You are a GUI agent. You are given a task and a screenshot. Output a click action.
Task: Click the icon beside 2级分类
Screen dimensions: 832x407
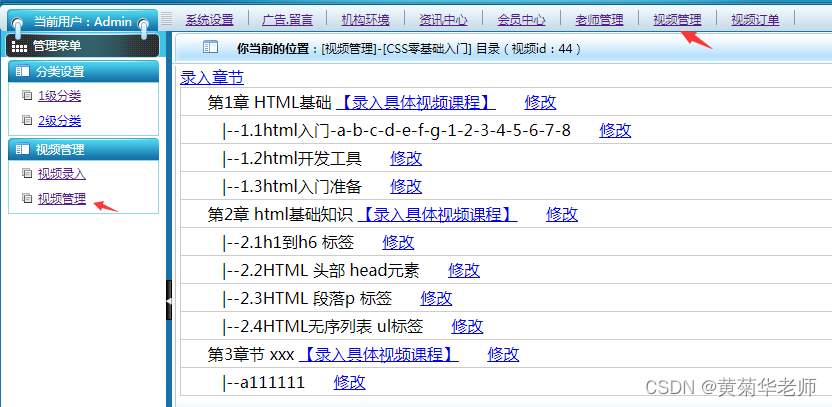tap(27, 121)
